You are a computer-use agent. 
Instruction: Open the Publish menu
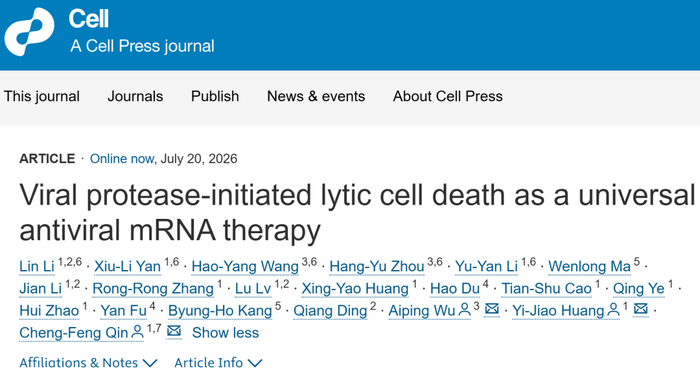coord(215,96)
